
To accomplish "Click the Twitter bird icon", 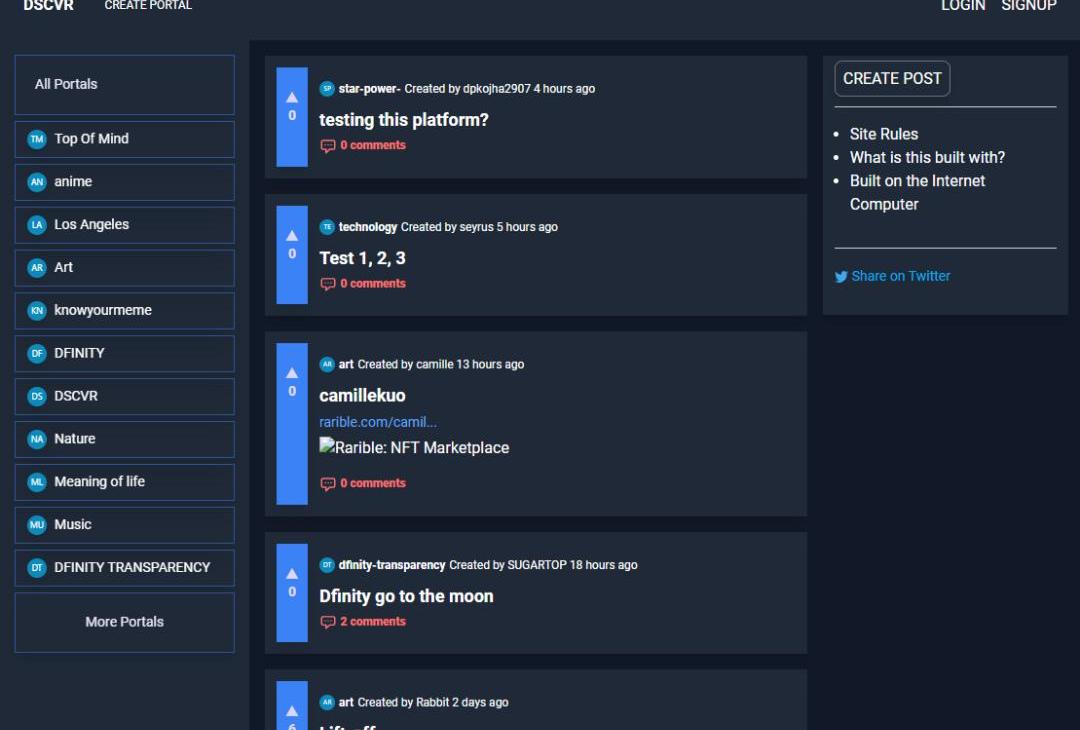I will point(841,277).
